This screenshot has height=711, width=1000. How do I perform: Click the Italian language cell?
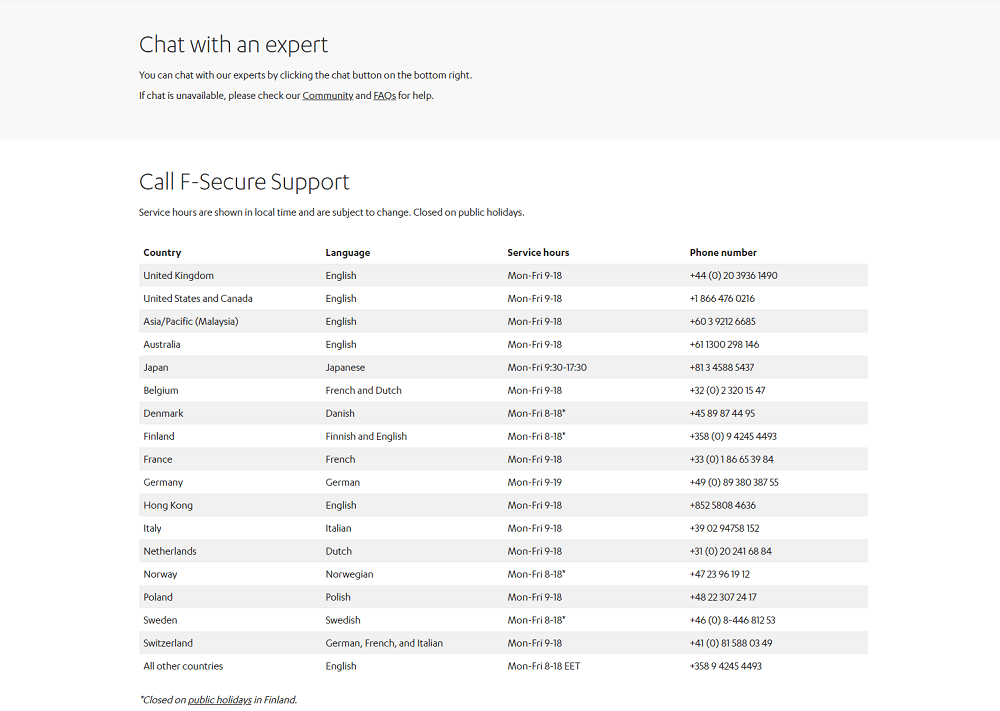coord(338,528)
